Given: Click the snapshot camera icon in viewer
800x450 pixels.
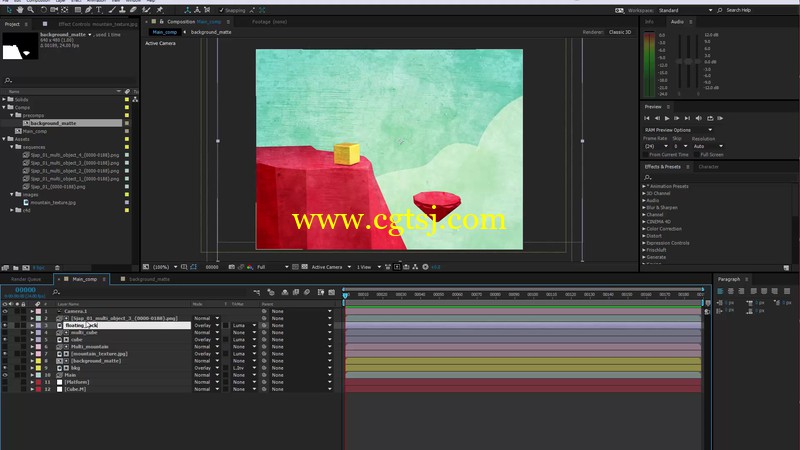Looking at the screenshot, I should (x=232, y=266).
